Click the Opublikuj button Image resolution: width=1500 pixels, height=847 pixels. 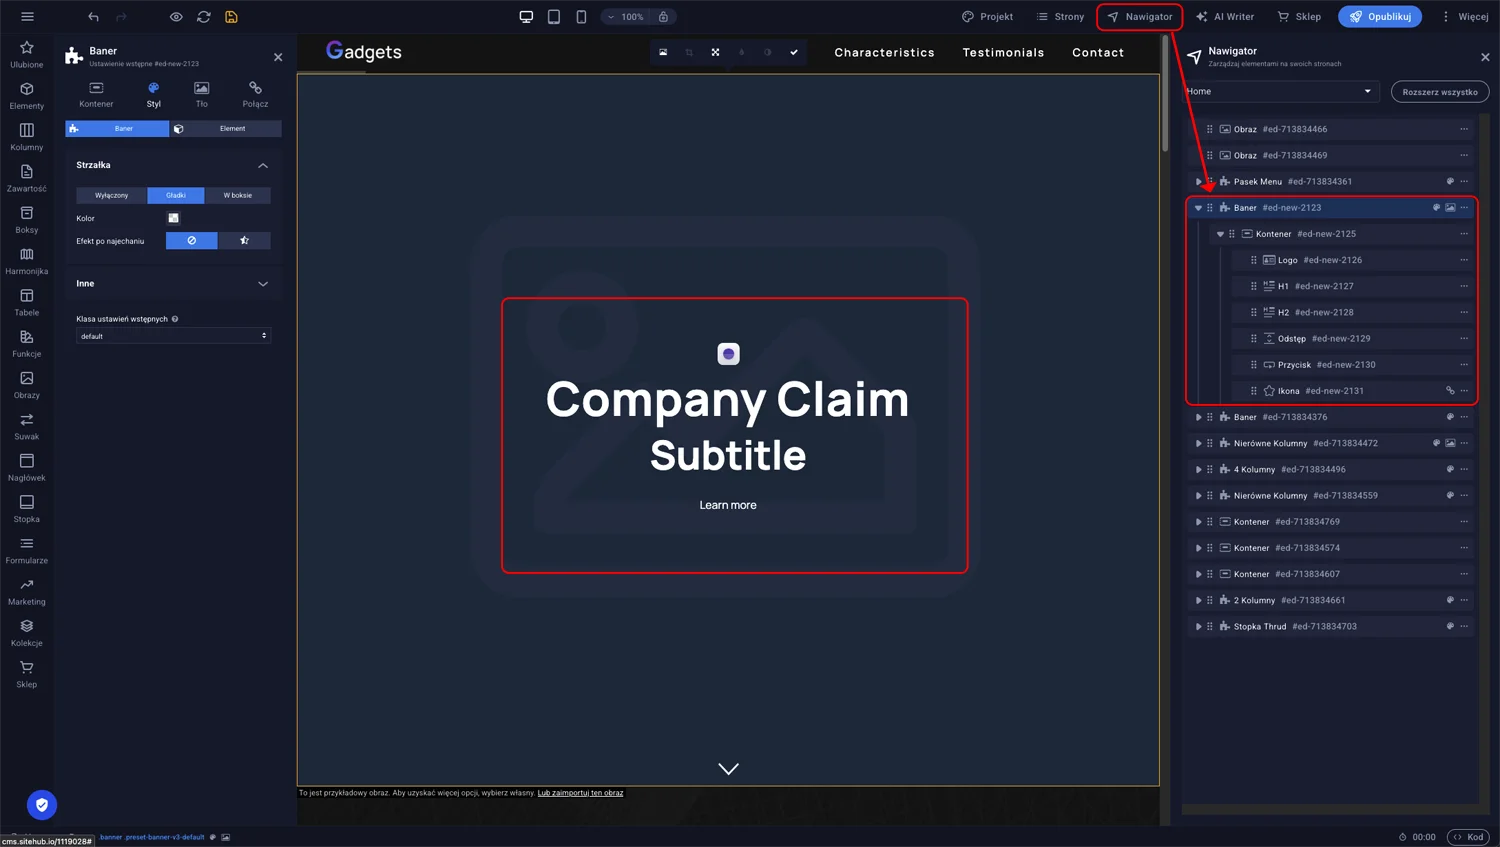click(x=1379, y=16)
